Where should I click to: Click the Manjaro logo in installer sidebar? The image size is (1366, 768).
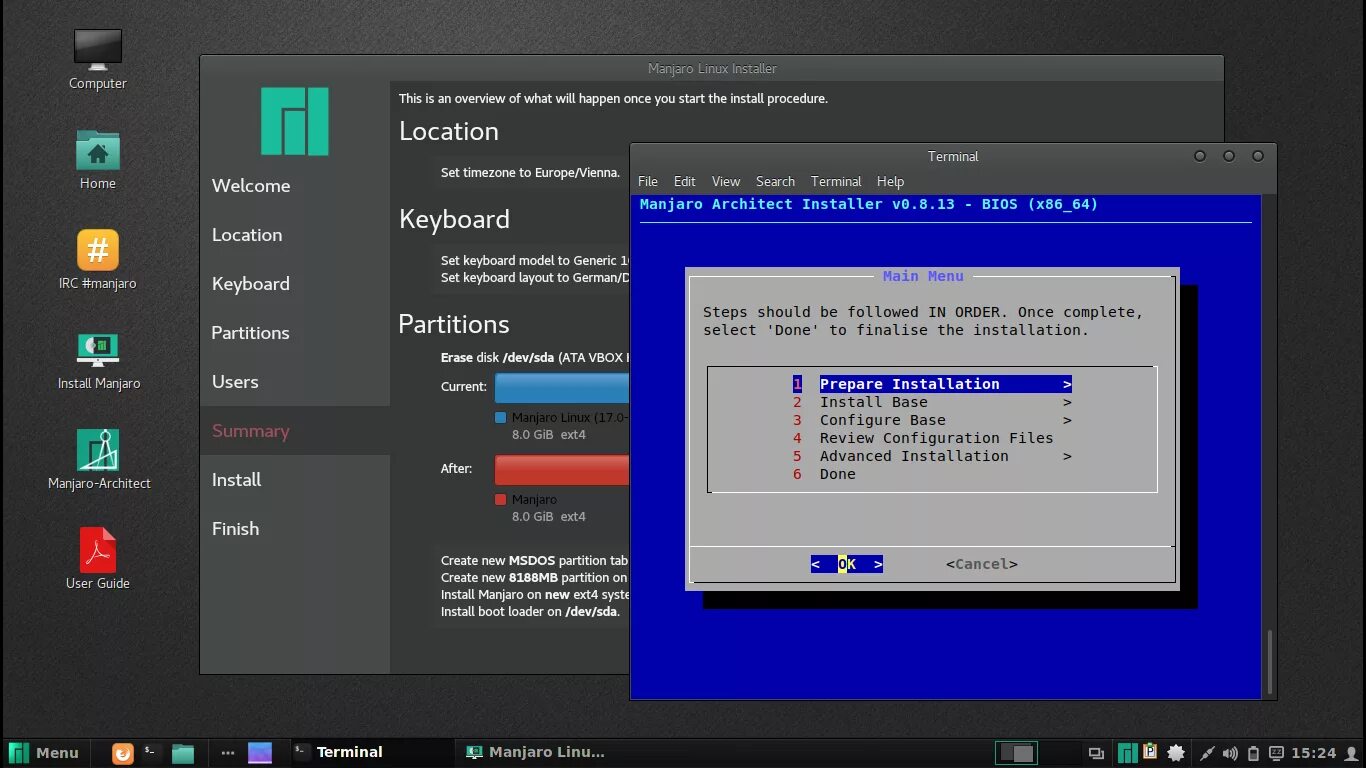point(295,121)
